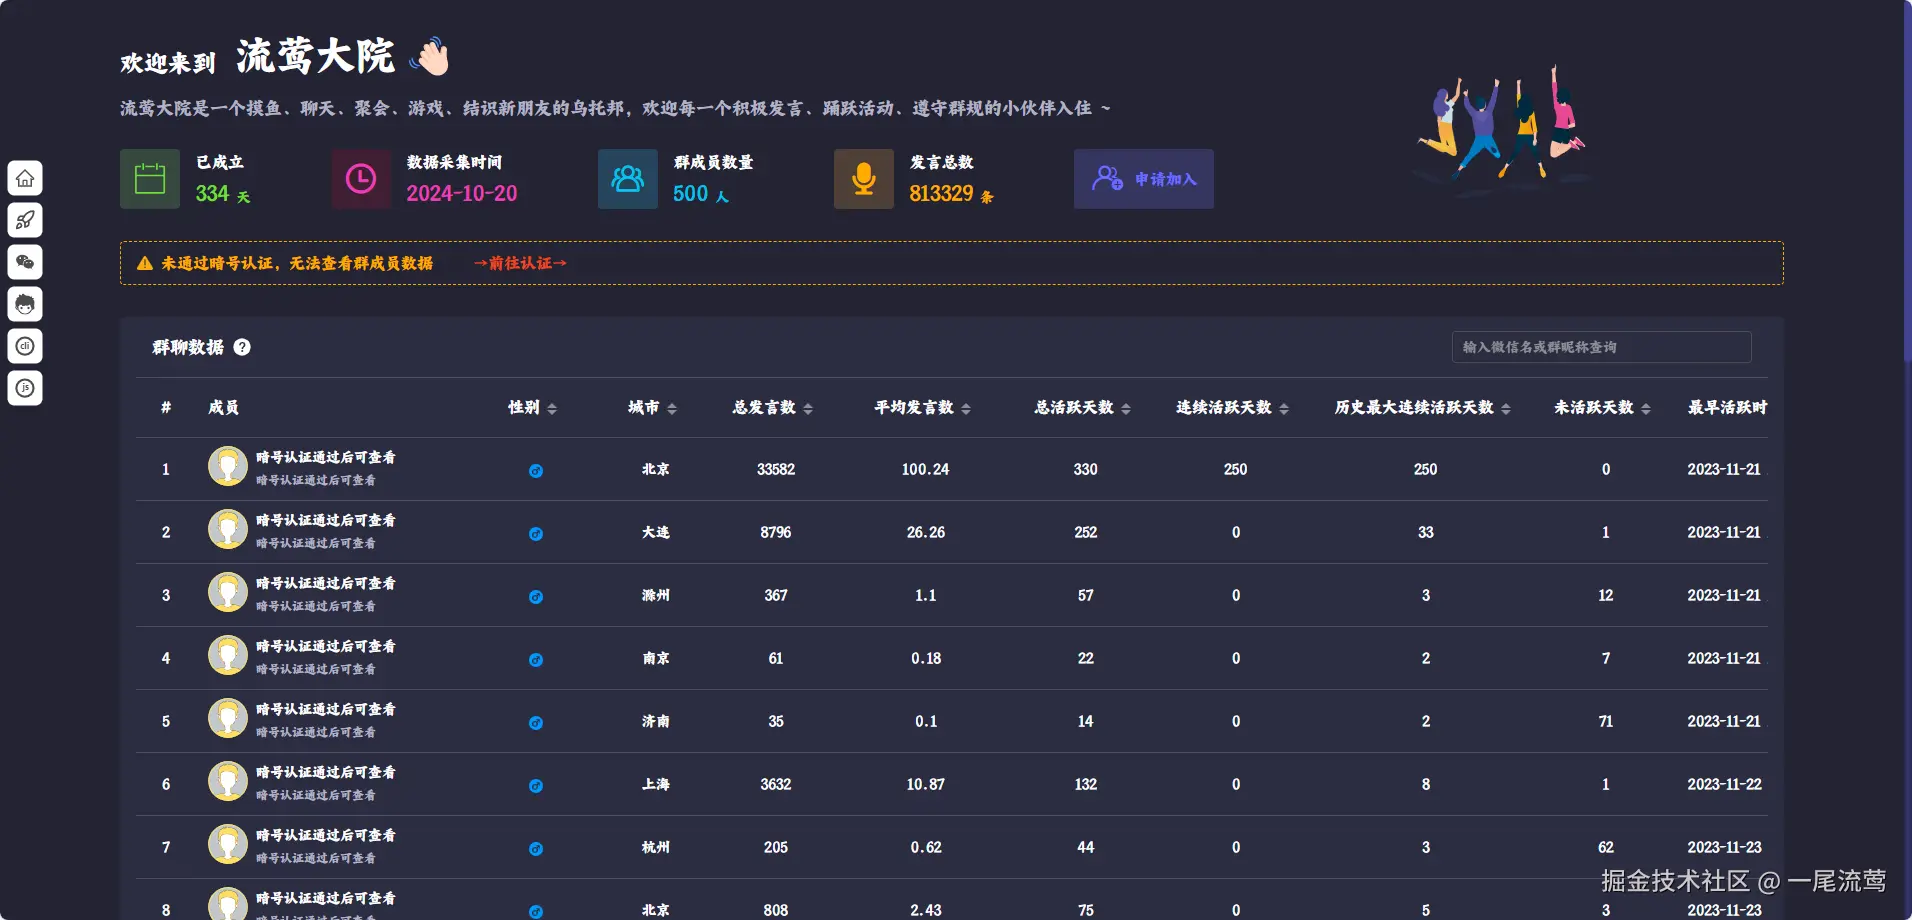Click the gender icon in row 5
This screenshot has width=1912, height=920.
pos(536,722)
